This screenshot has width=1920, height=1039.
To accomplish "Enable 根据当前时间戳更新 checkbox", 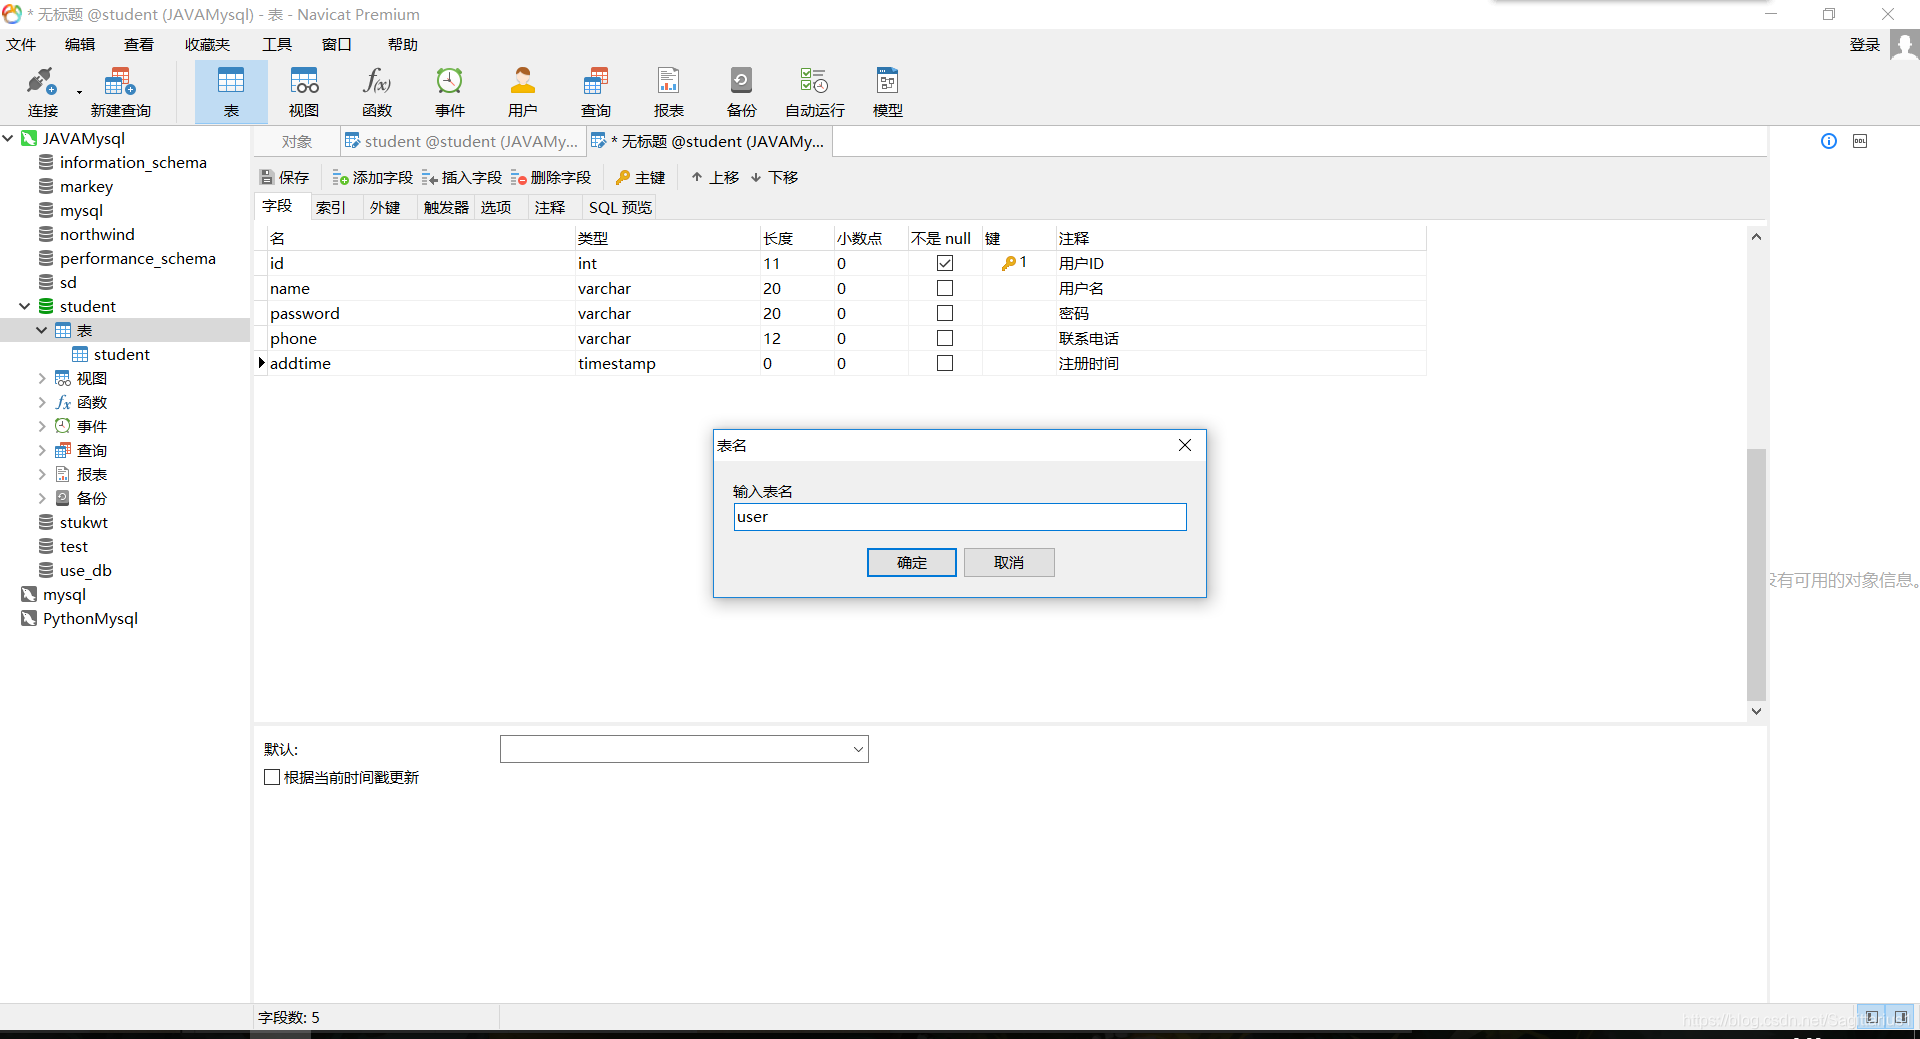I will pyautogui.click(x=272, y=777).
